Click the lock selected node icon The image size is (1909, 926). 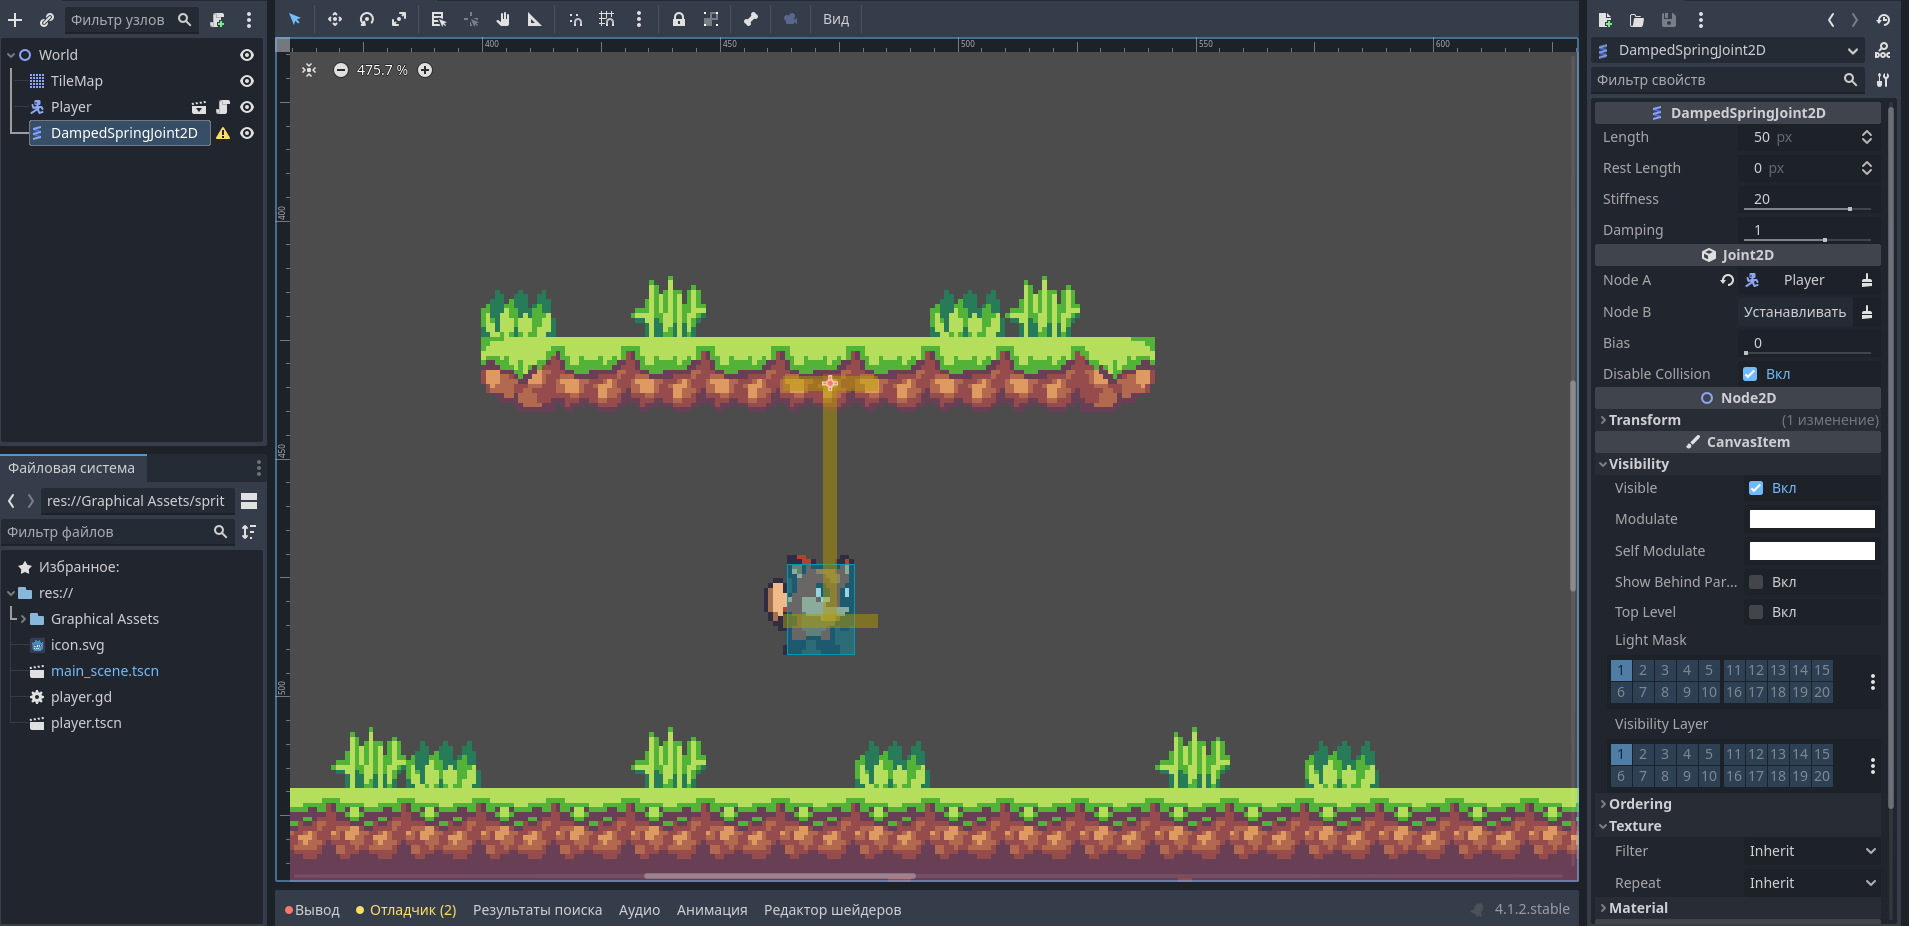tap(679, 19)
